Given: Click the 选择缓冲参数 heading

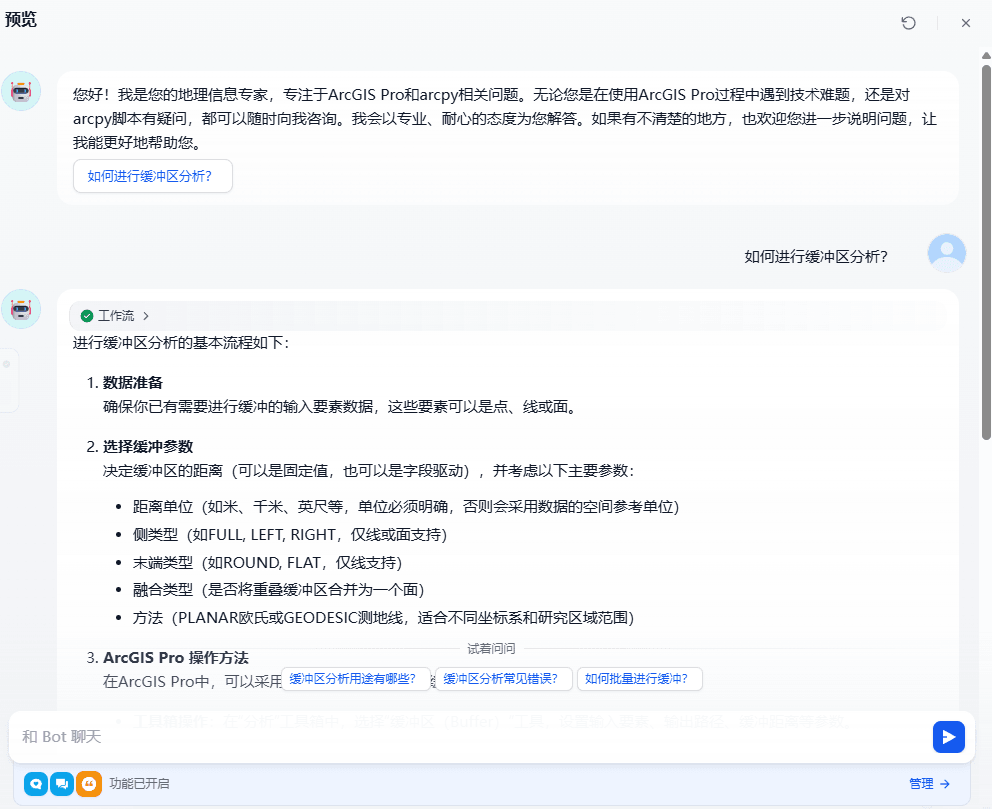Looking at the screenshot, I should (x=148, y=447).
